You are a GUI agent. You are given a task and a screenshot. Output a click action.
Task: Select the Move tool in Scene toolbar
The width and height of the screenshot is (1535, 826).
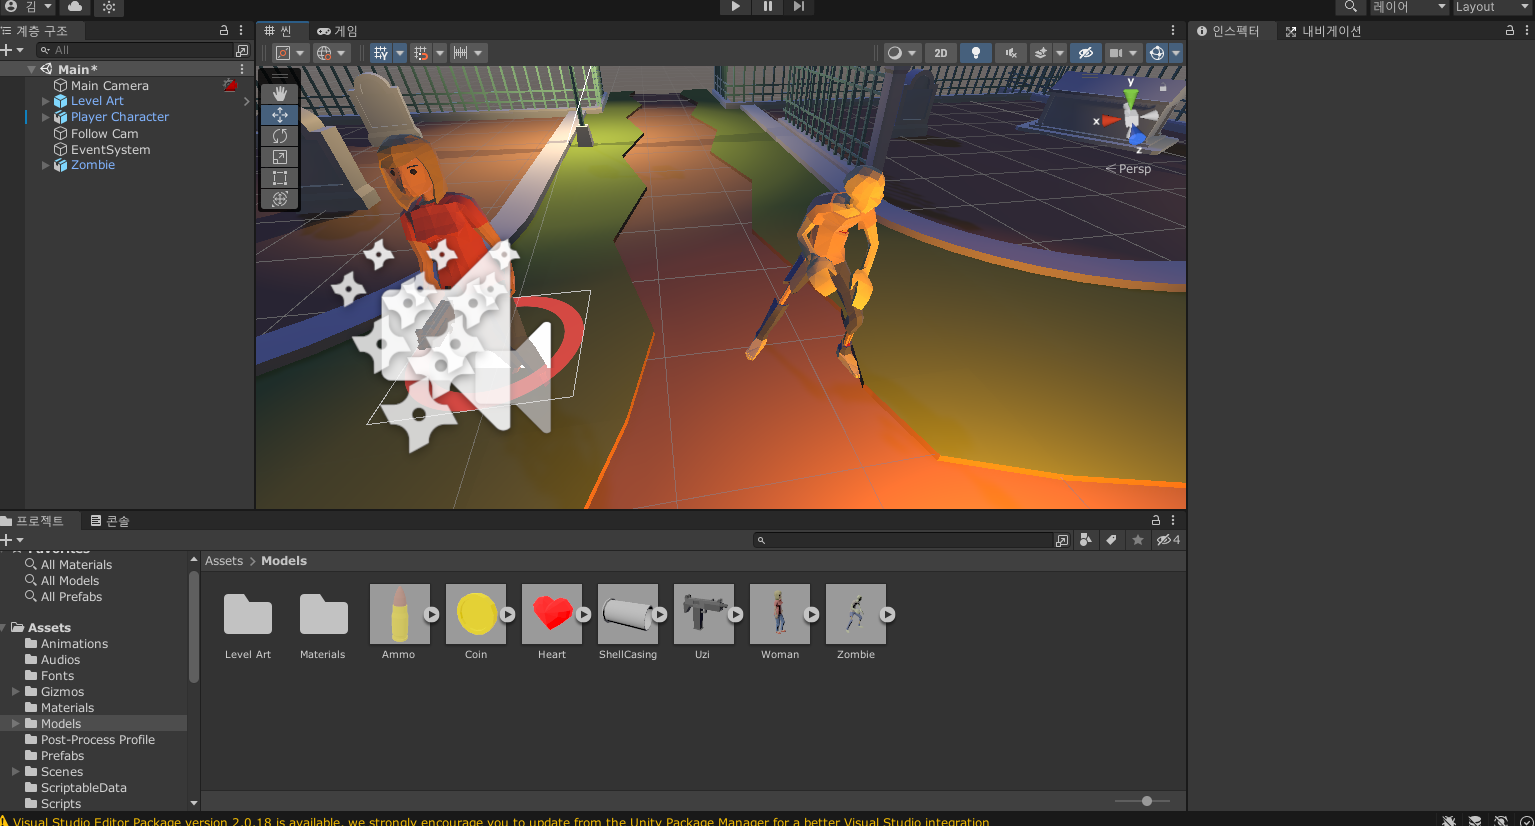280,115
